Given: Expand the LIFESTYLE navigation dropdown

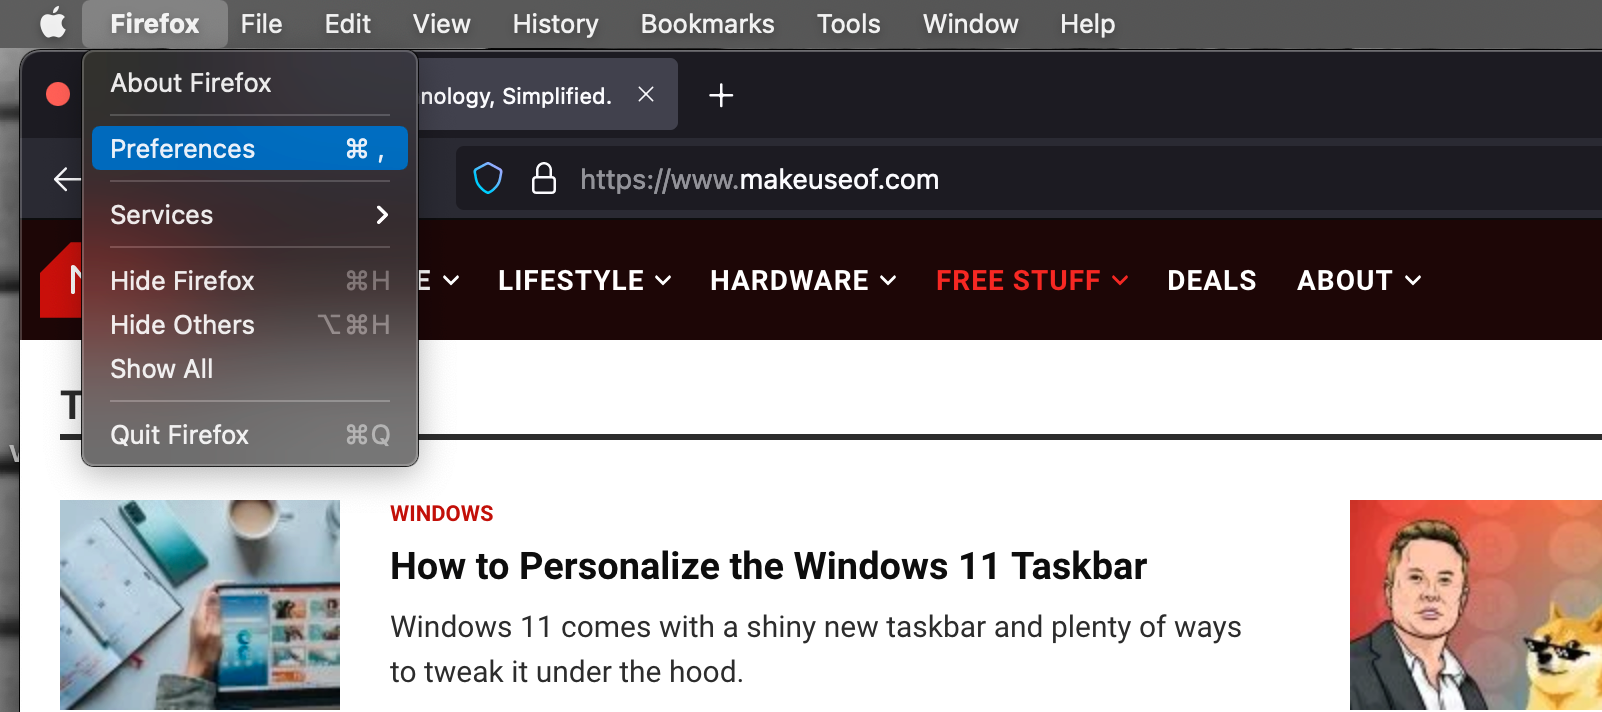Looking at the screenshot, I should pos(584,281).
